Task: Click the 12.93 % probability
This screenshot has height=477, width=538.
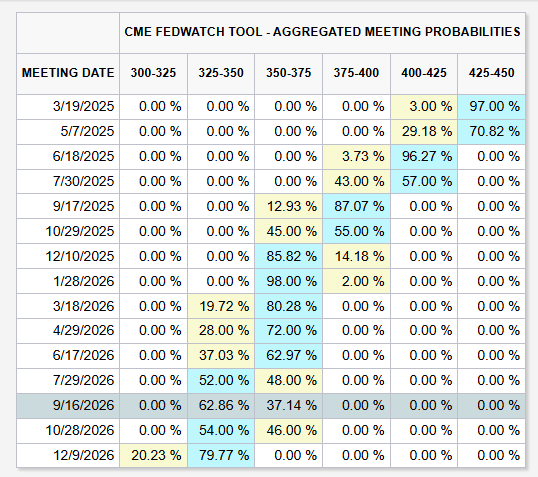Action: coord(289,206)
